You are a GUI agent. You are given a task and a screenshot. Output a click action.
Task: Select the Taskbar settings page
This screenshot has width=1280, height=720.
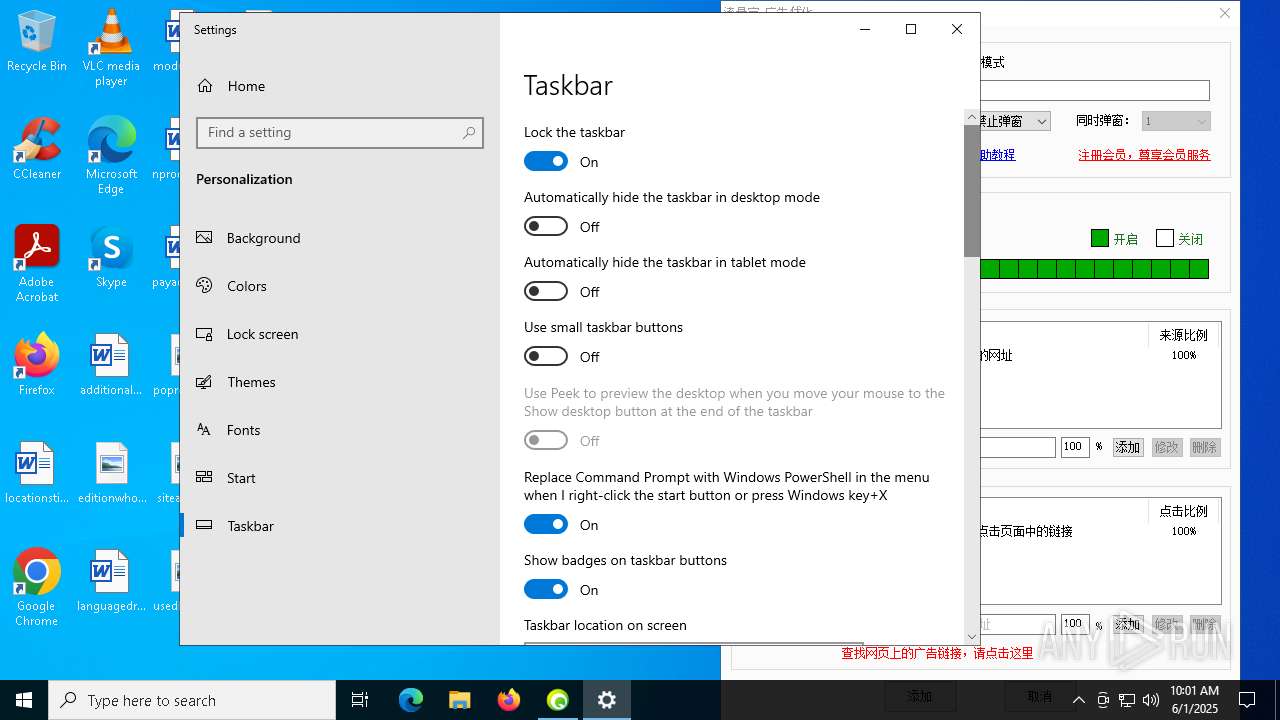tap(340, 526)
